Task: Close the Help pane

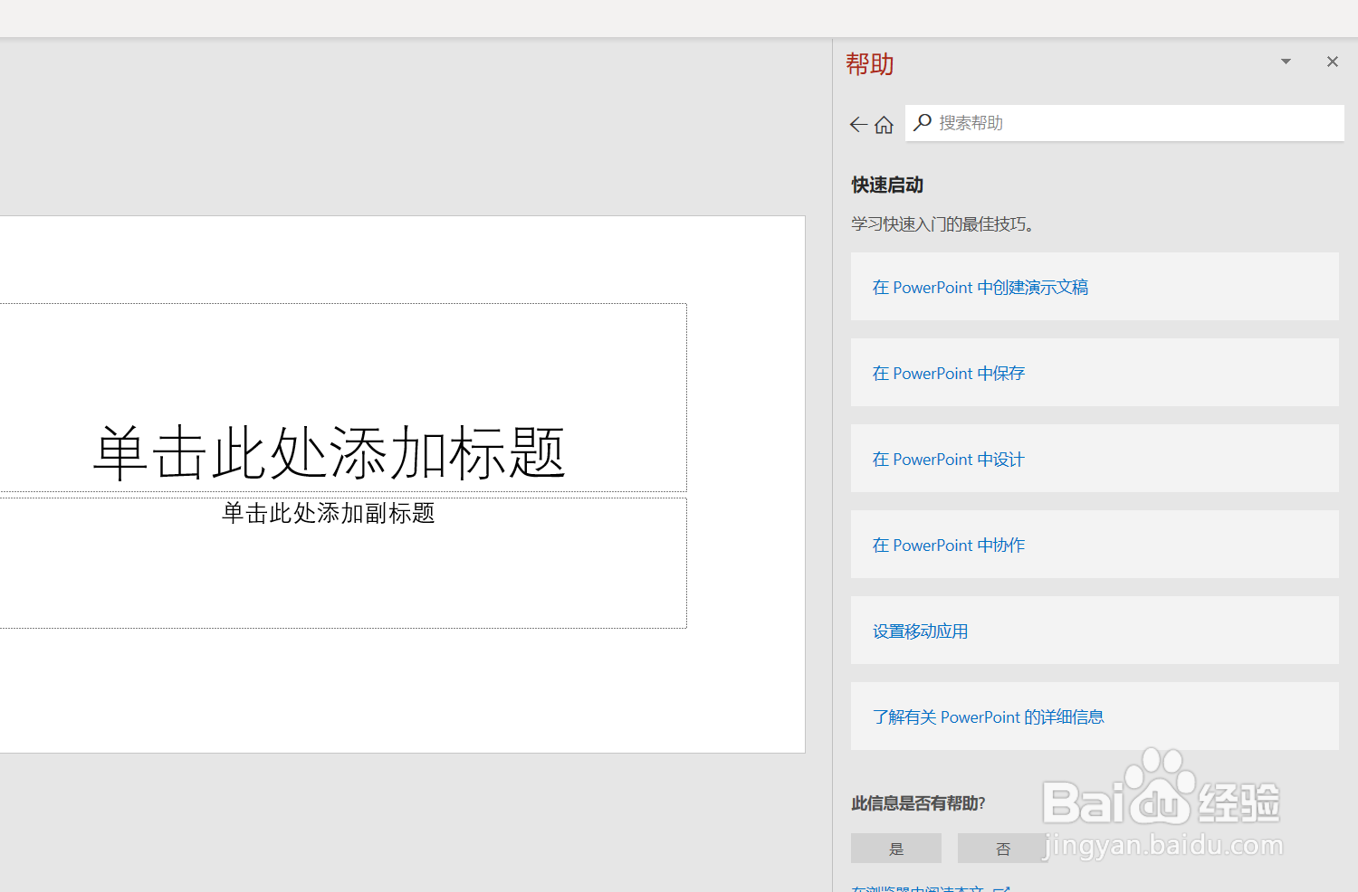Action: 1332,62
